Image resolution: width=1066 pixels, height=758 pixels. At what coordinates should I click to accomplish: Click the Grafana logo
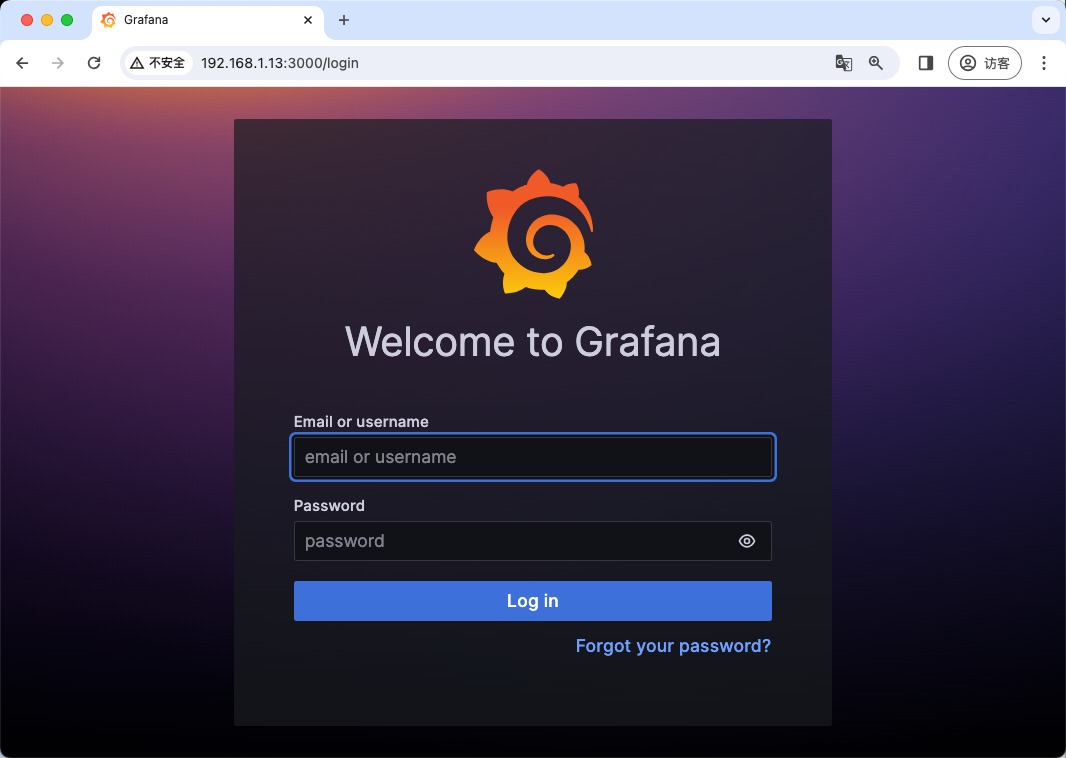pyautogui.click(x=534, y=234)
